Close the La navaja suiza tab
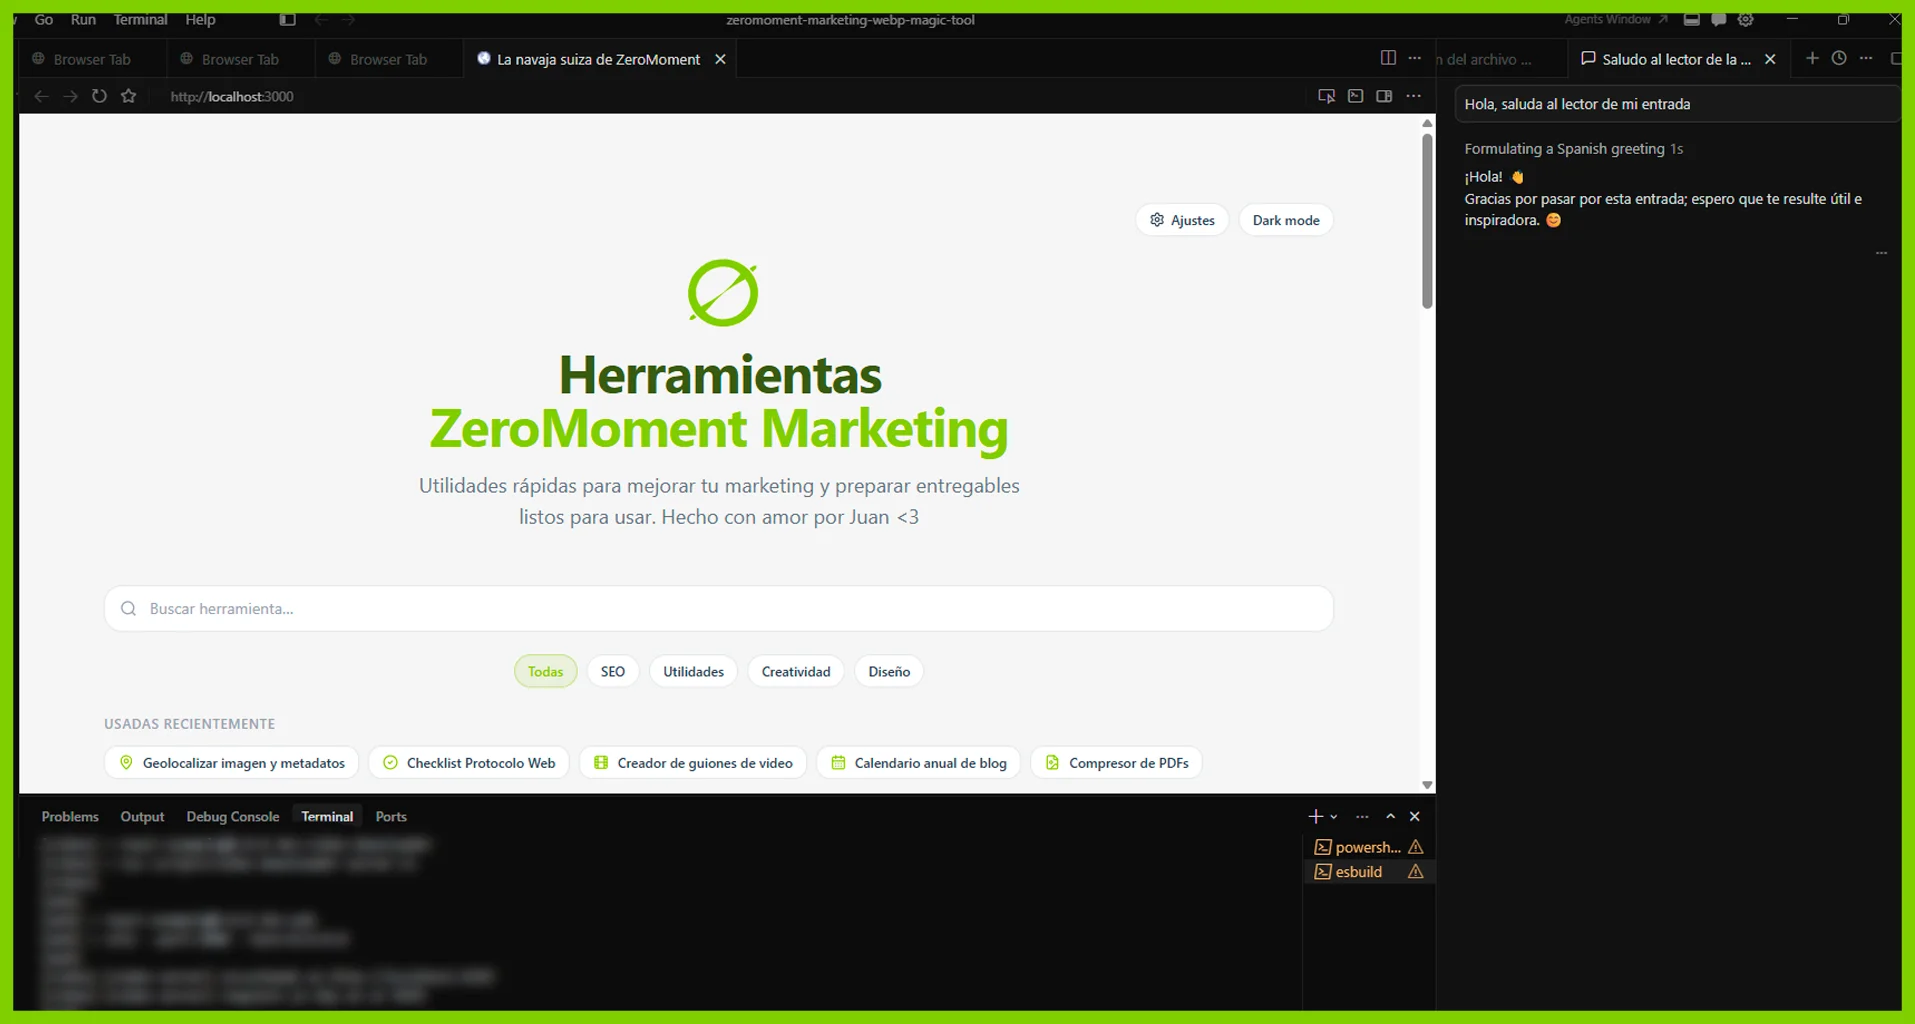 point(720,59)
